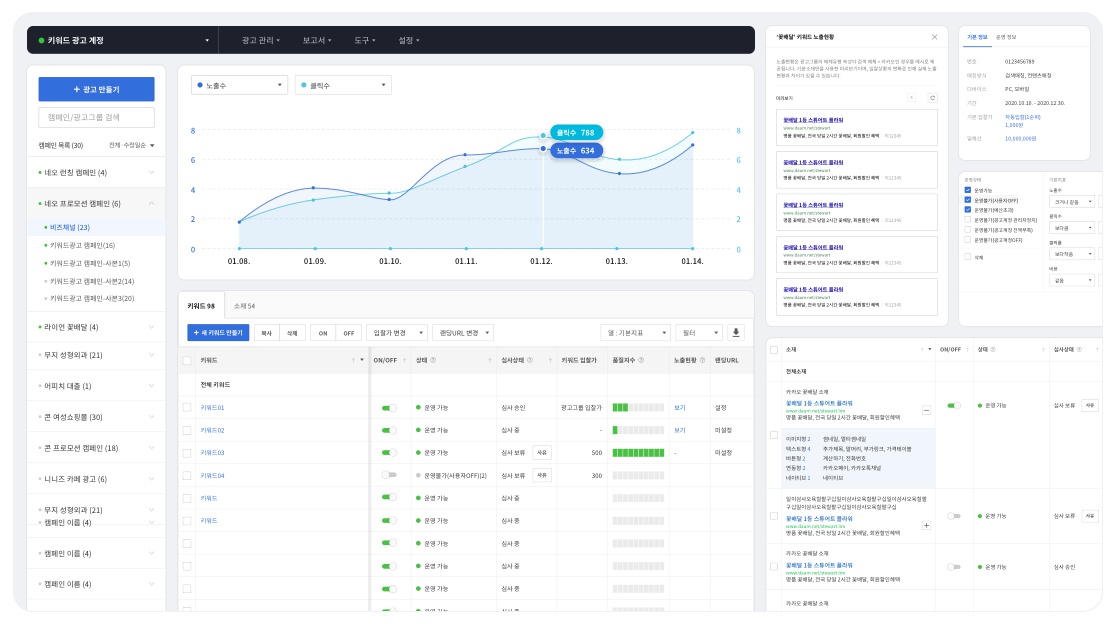The width and height of the screenshot is (1116, 625).
Task: Open the 노출수 metric dropdown above the chart
Action: click(239, 86)
